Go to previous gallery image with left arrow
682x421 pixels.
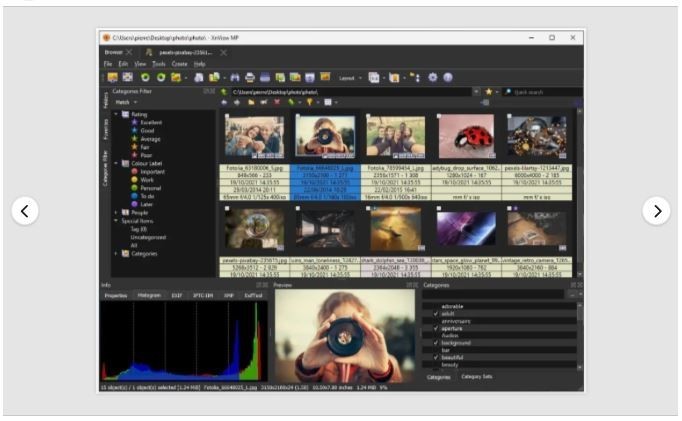pos(25,211)
